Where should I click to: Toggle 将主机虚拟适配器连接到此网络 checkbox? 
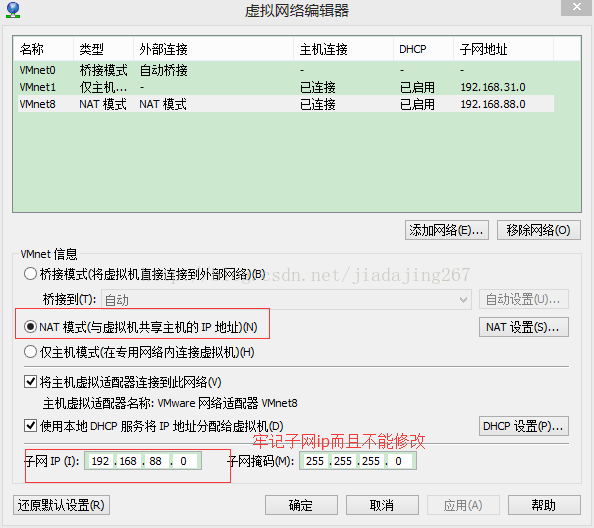30,381
